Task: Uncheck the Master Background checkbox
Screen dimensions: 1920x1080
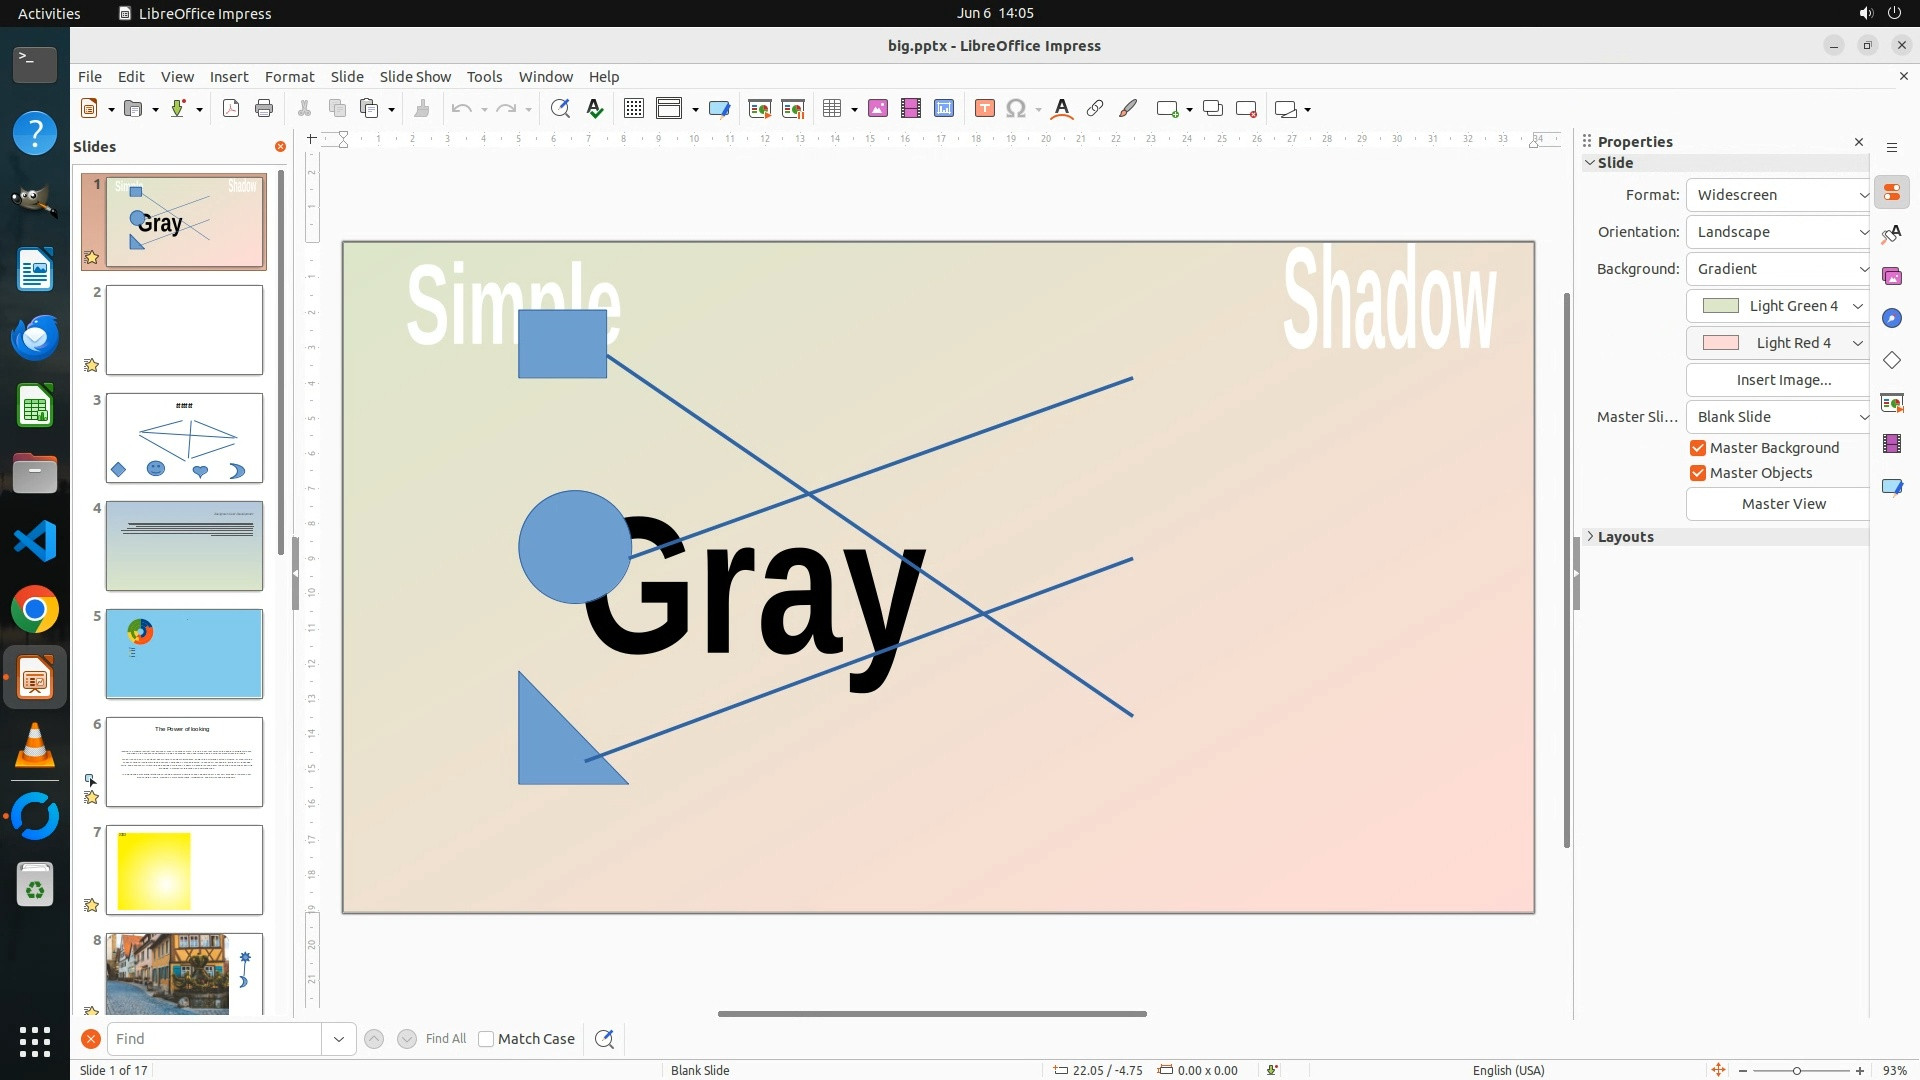Action: [x=1698, y=448]
